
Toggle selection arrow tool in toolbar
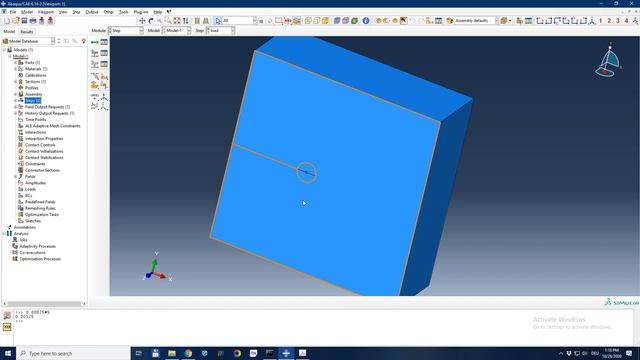click(x=218, y=20)
